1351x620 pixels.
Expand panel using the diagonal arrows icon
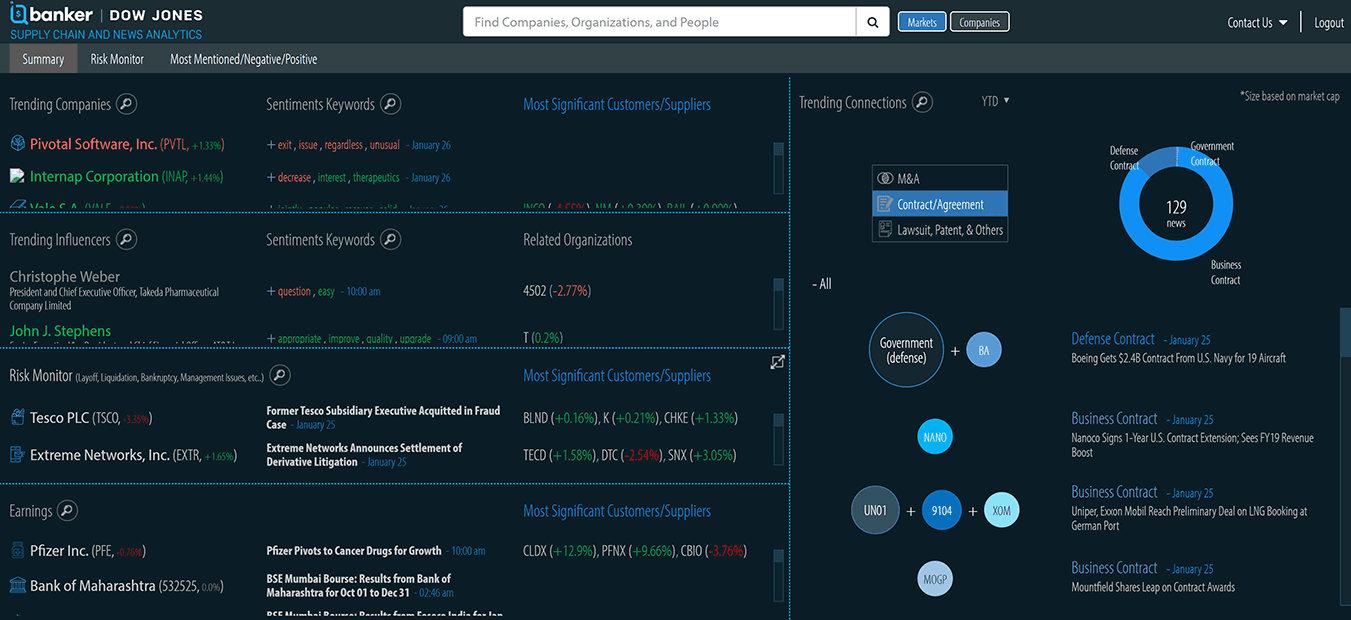pyautogui.click(x=777, y=362)
